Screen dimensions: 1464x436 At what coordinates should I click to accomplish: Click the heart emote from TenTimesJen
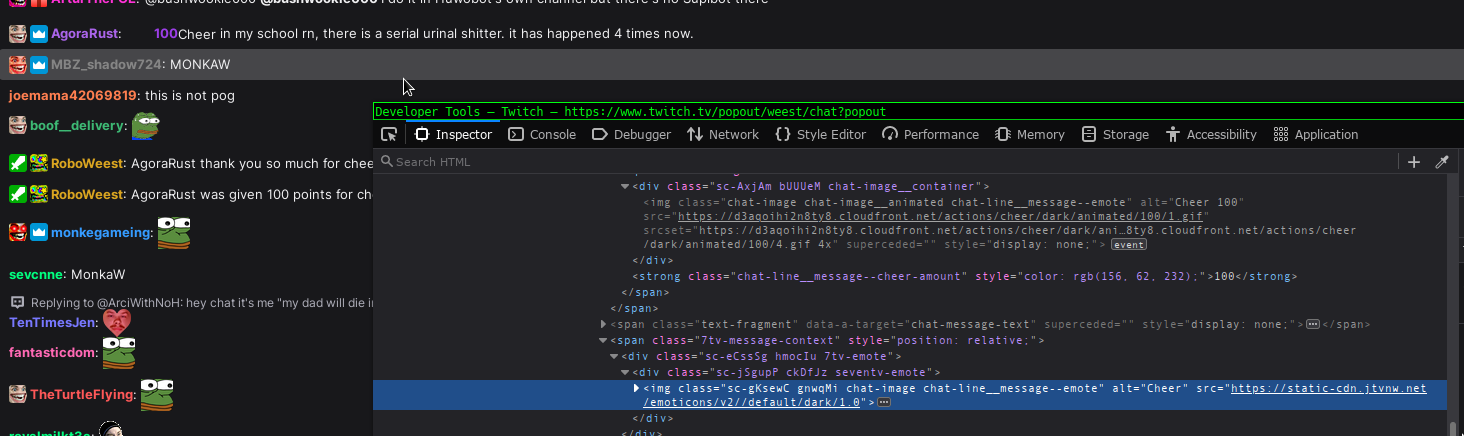[x=117, y=322]
